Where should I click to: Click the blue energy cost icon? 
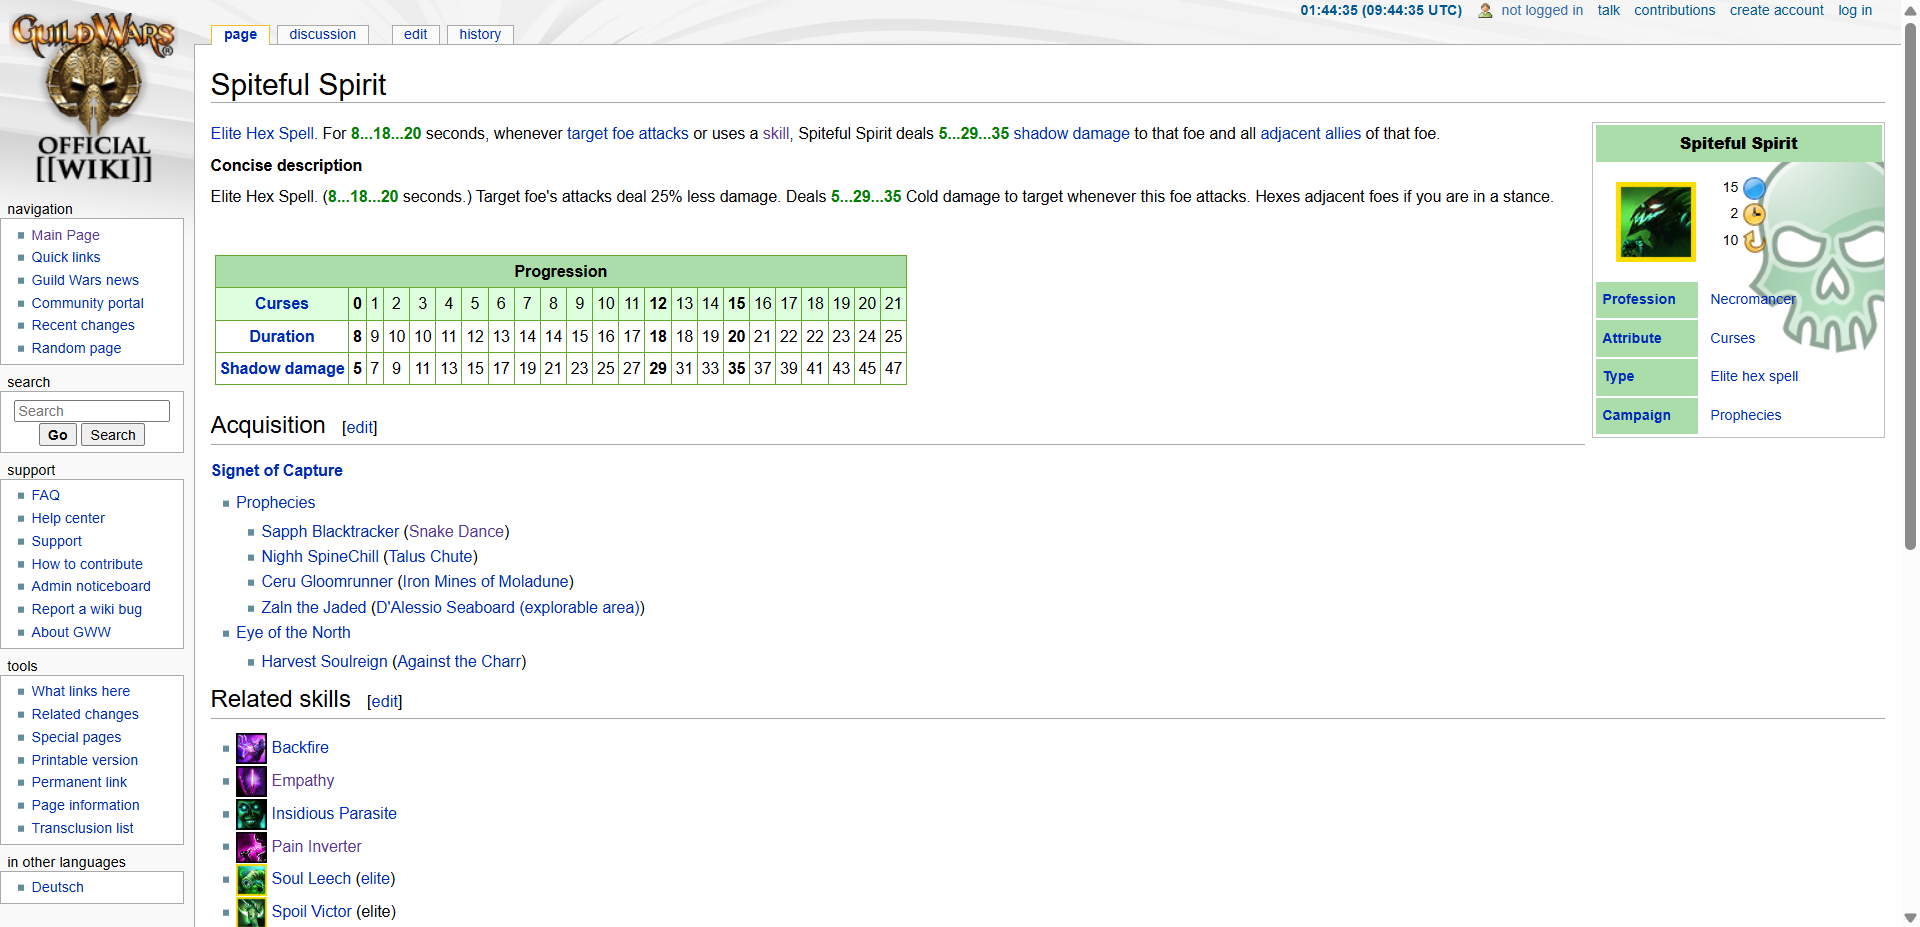(1754, 188)
